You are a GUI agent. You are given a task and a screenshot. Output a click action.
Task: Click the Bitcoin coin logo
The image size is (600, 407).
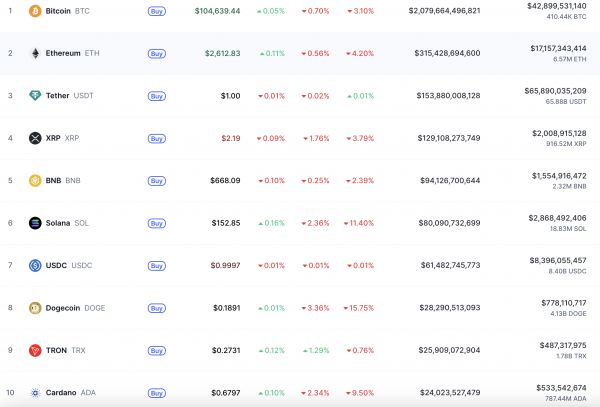coord(35,11)
